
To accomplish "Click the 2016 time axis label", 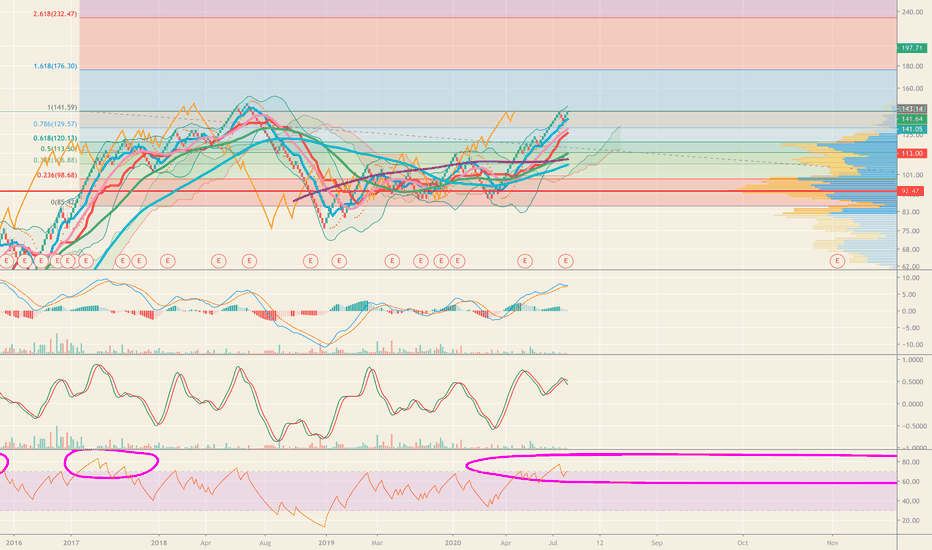I will point(14,543).
